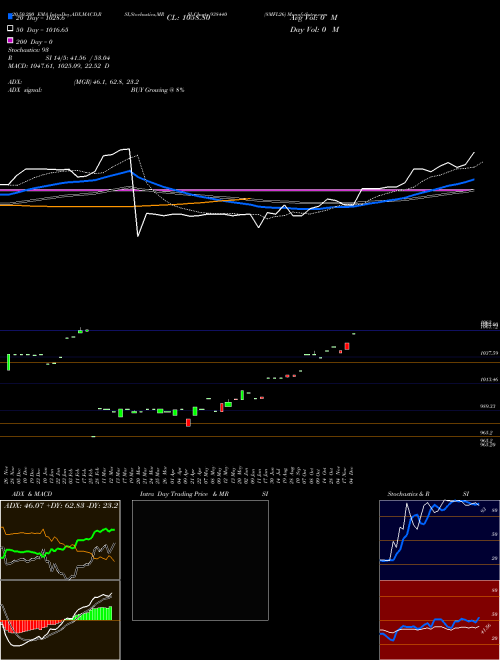Click the empty Intra Day Trading chart box
The height and width of the screenshot is (660, 500).
(200, 560)
